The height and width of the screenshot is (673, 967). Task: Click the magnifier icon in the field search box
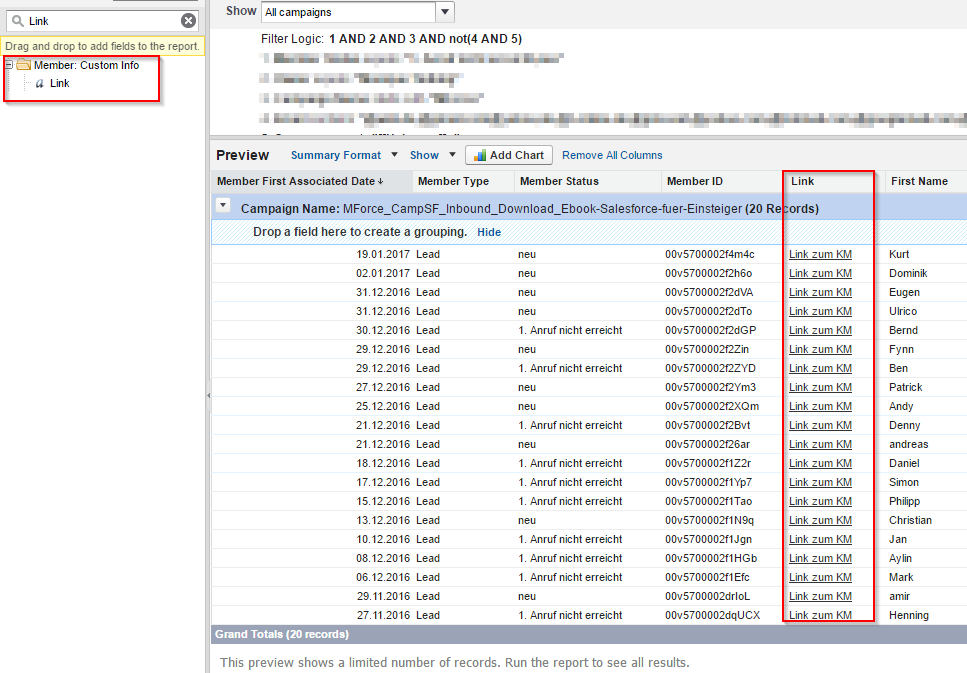pyautogui.click(x=18, y=21)
